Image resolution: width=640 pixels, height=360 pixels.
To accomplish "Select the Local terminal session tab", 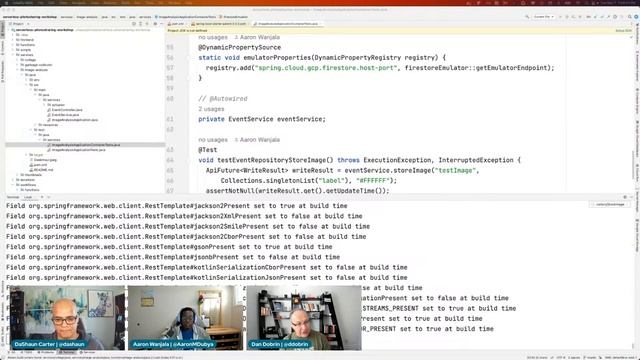I will pos(28,197).
